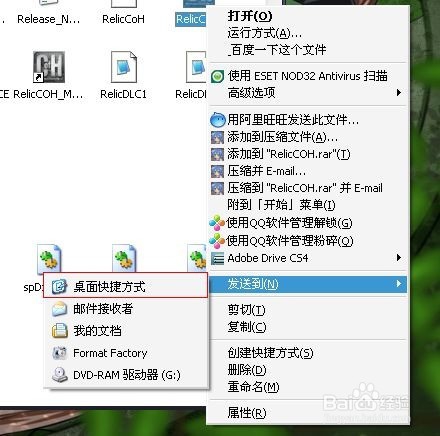Click the archive icon beside 添加到 "RelicCOH.rar"(T)
The height and width of the screenshot is (436, 440).
click(217, 154)
